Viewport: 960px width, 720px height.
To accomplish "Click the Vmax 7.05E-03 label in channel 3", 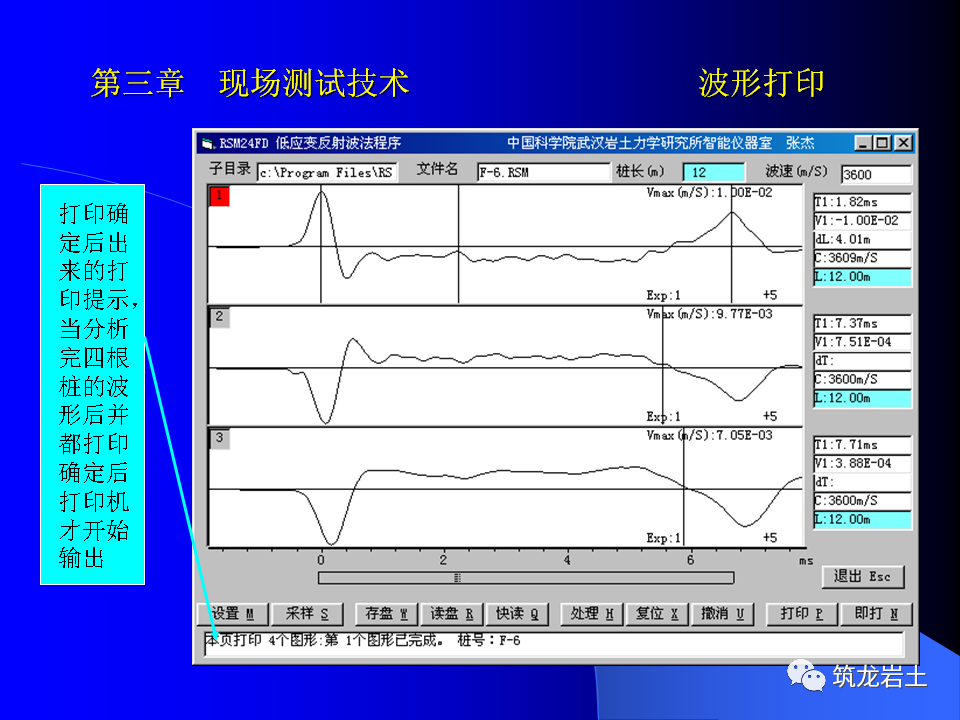I will point(710,435).
